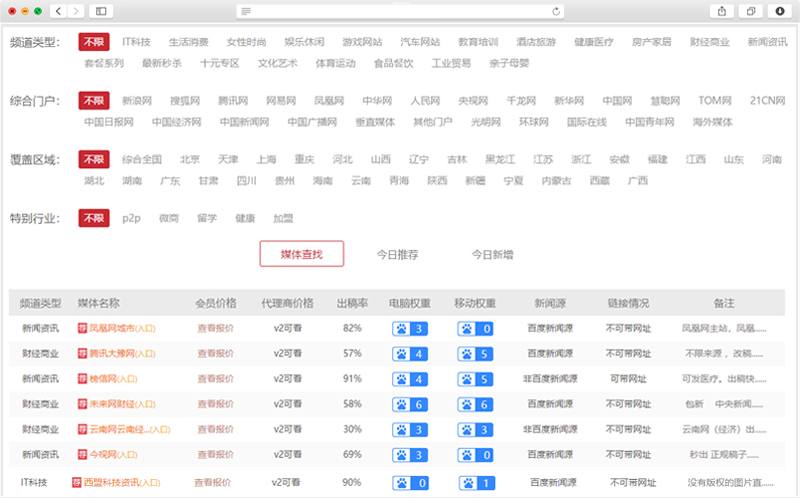Toggle the Safari sidebar icon

coord(101,11)
